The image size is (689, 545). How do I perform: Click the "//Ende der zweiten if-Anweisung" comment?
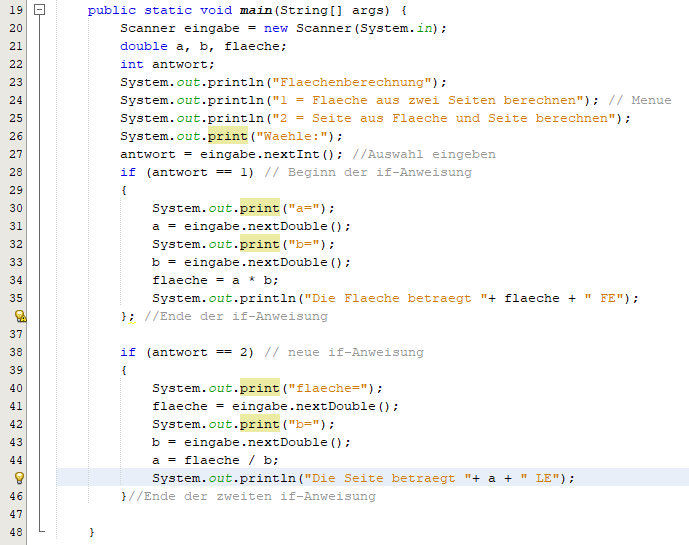point(252,497)
